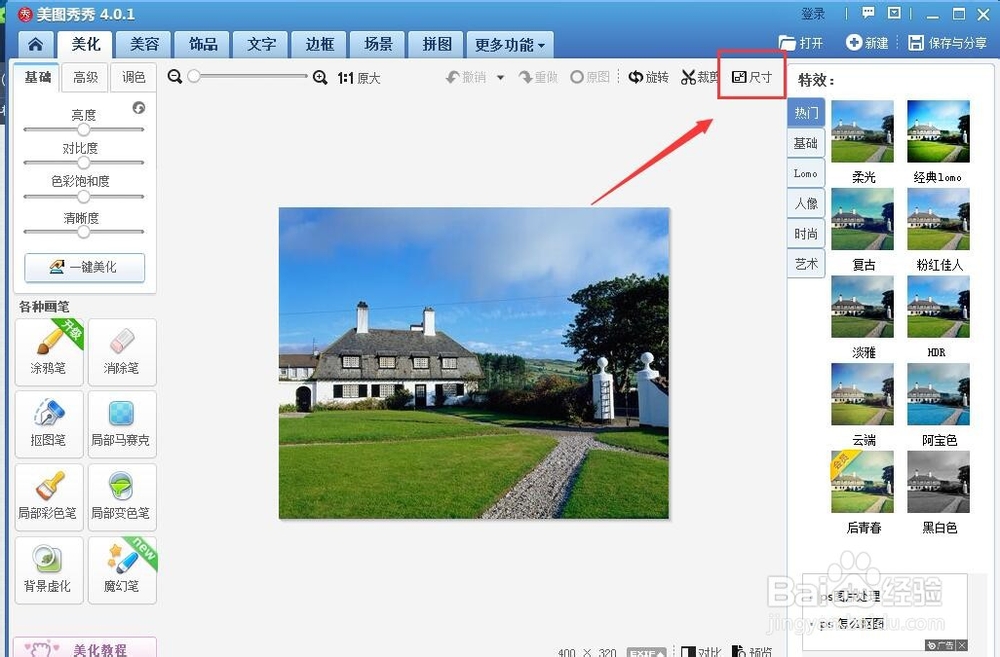Click the 对比度 contrast slider
The image size is (1000, 657).
click(84, 163)
